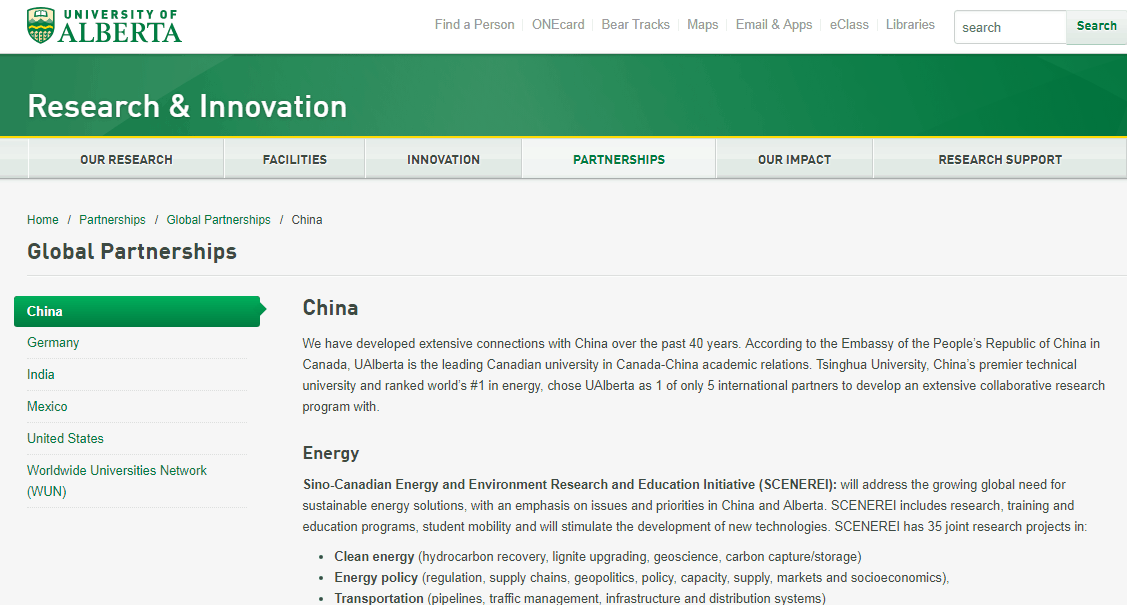Open the Innovation menu

443,160
